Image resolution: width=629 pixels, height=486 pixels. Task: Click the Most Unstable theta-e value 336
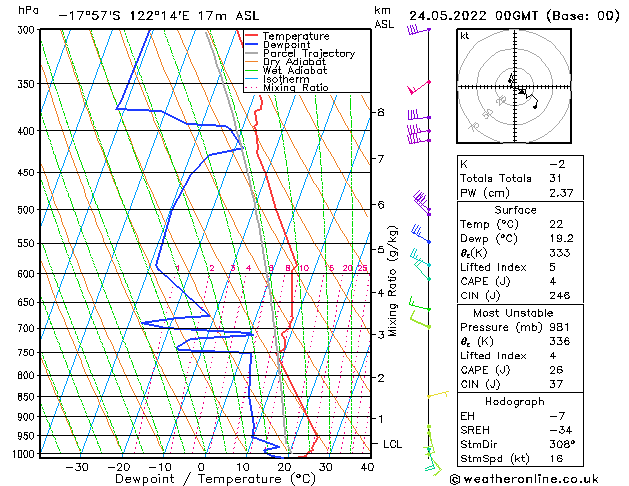(560, 341)
